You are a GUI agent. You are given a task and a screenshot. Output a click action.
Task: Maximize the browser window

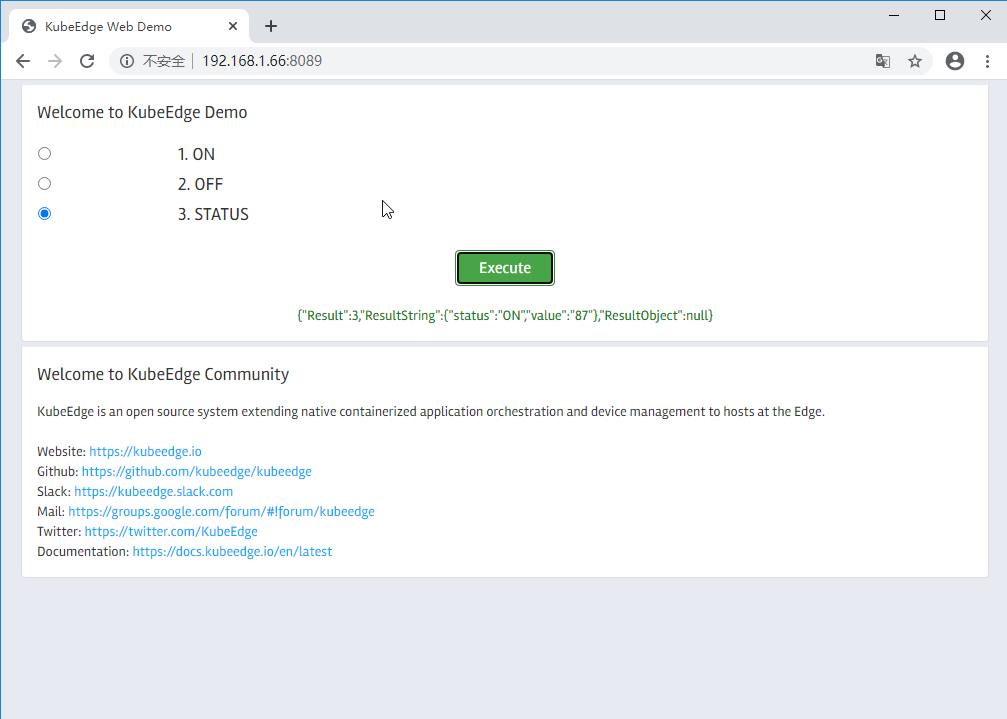(940, 15)
